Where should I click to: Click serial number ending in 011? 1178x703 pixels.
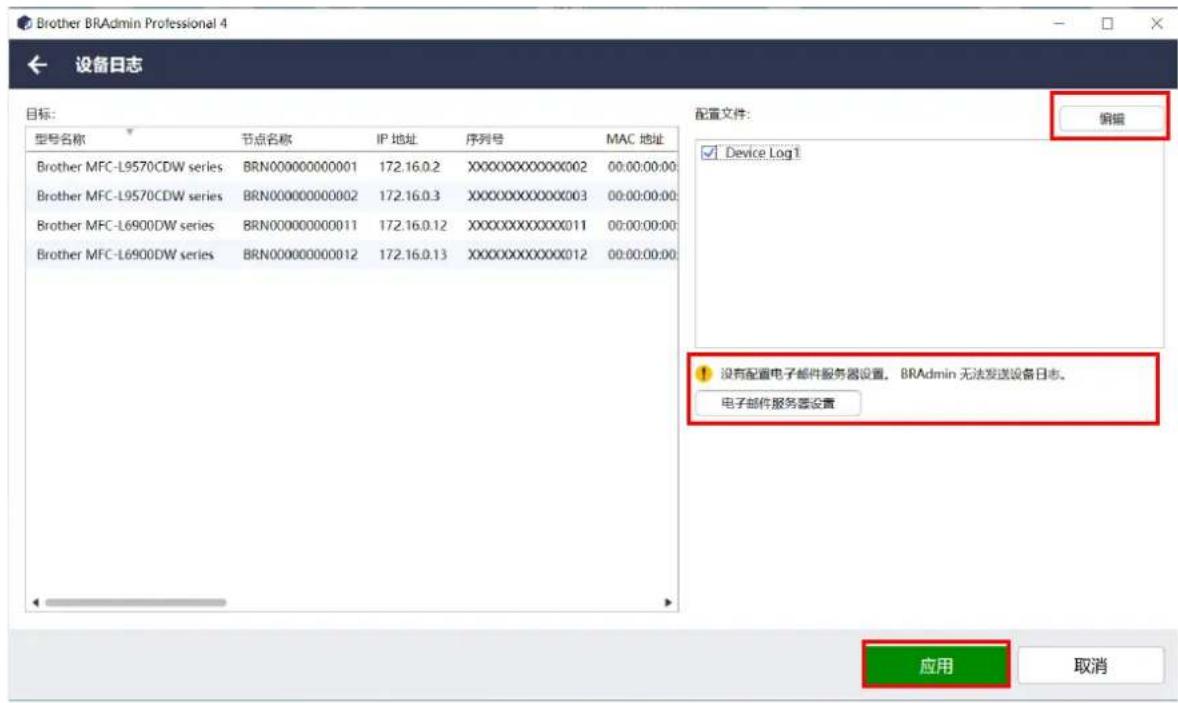pyautogui.click(x=527, y=225)
